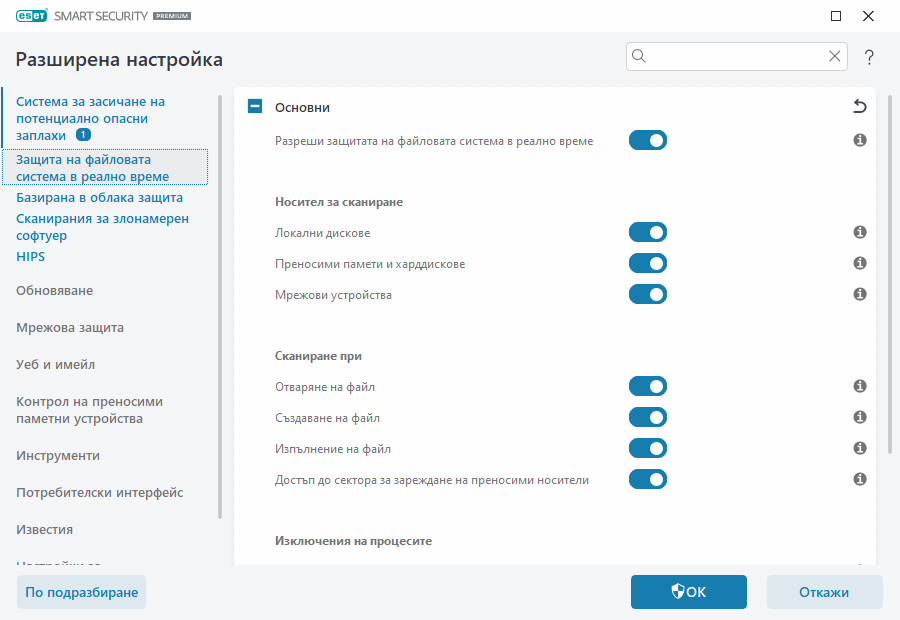This screenshot has height=620, width=900.
Task: Open the HIPS settings section
Action: click(30, 256)
